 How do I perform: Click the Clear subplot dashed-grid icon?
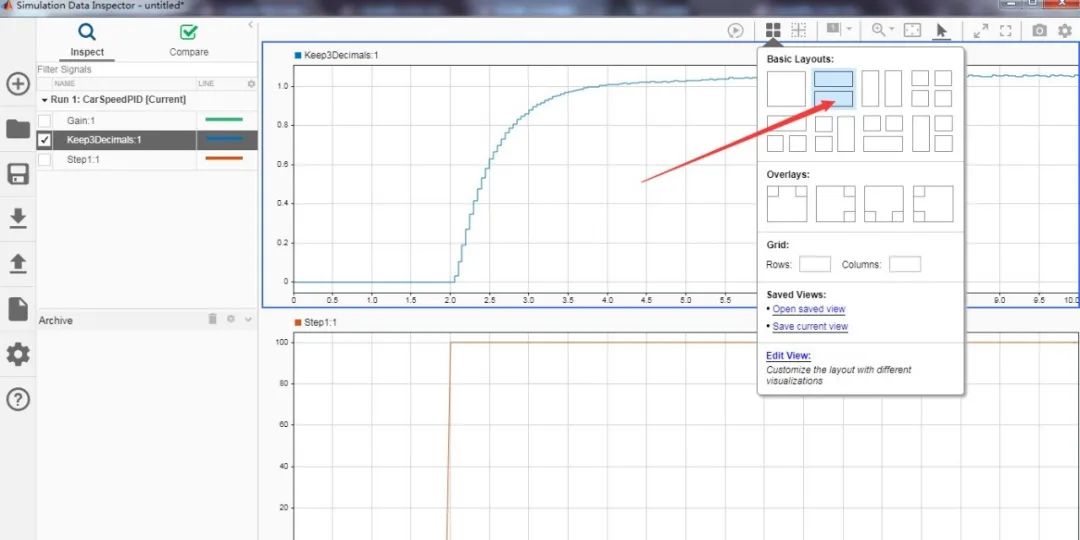click(x=798, y=30)
